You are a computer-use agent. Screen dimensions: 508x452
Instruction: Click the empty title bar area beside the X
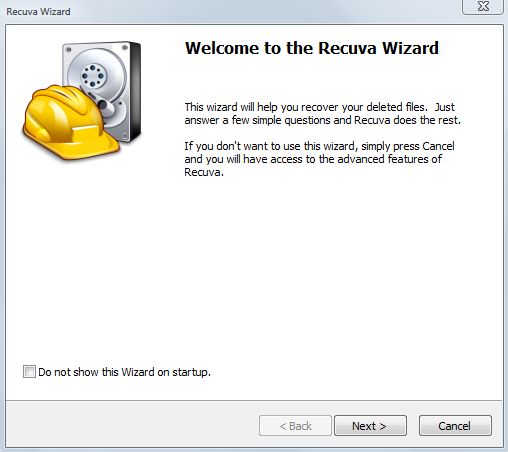267,11
